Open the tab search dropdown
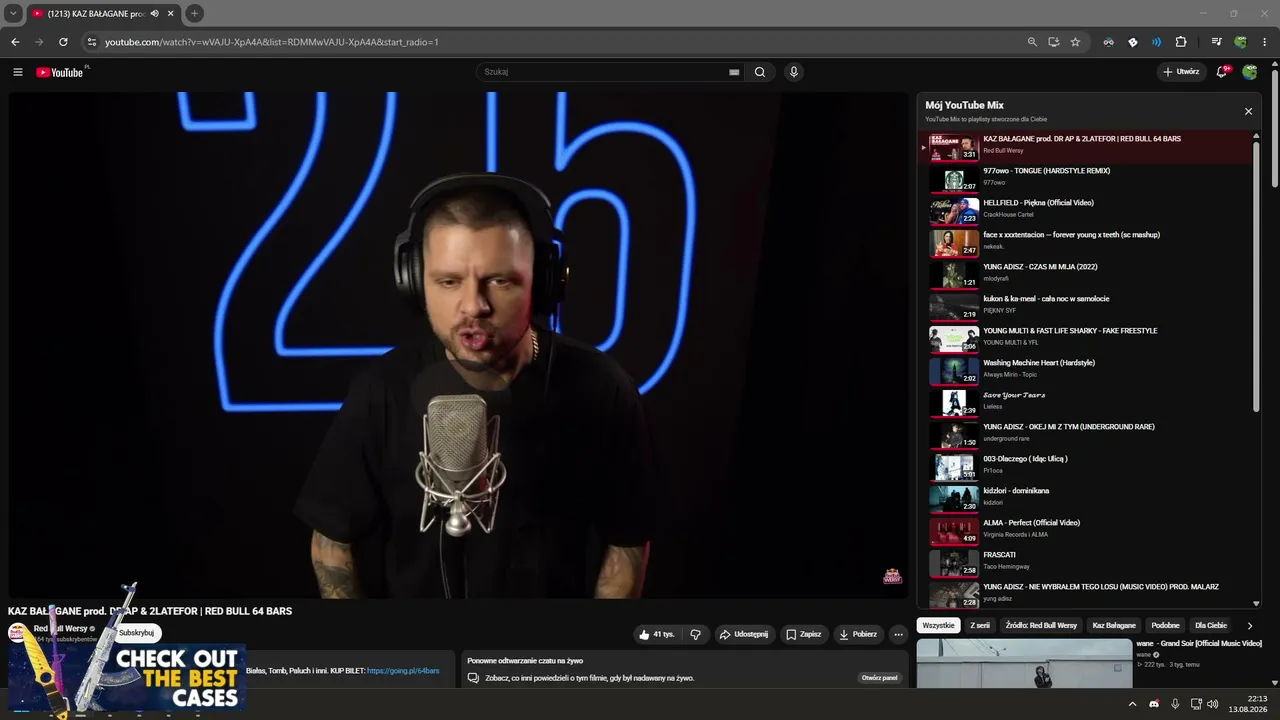Screen dimensions: 1280x720 point(14,14)
